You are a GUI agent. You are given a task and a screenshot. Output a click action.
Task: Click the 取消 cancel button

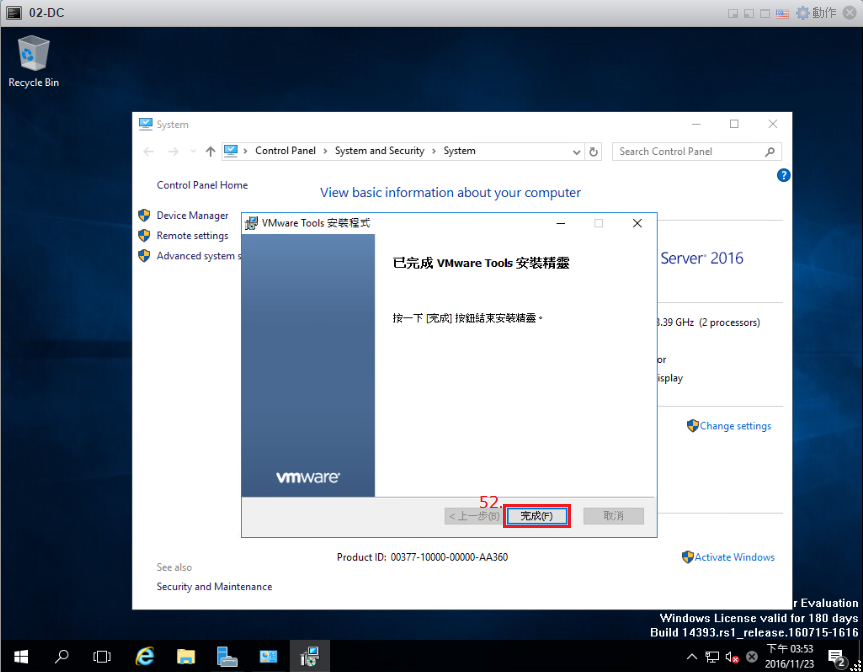(613, 516)
